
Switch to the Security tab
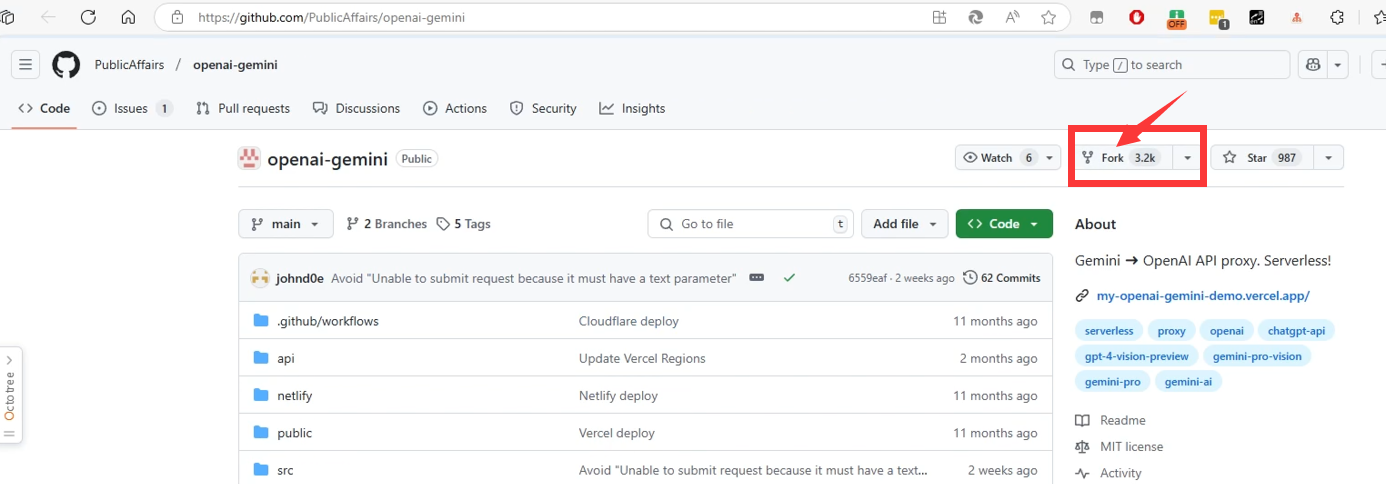click(543, 108)
